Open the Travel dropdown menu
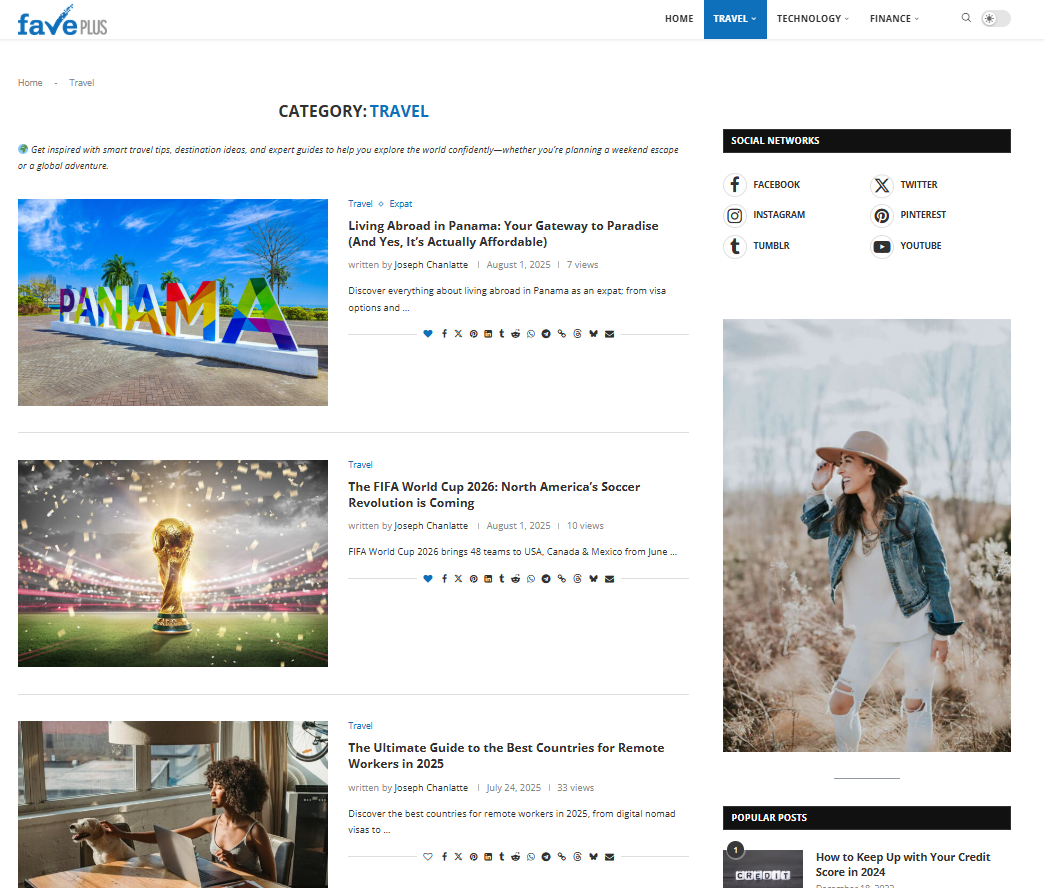This screenshot has width=1044, height=888. pyautogui.click(x=735, y=19)
